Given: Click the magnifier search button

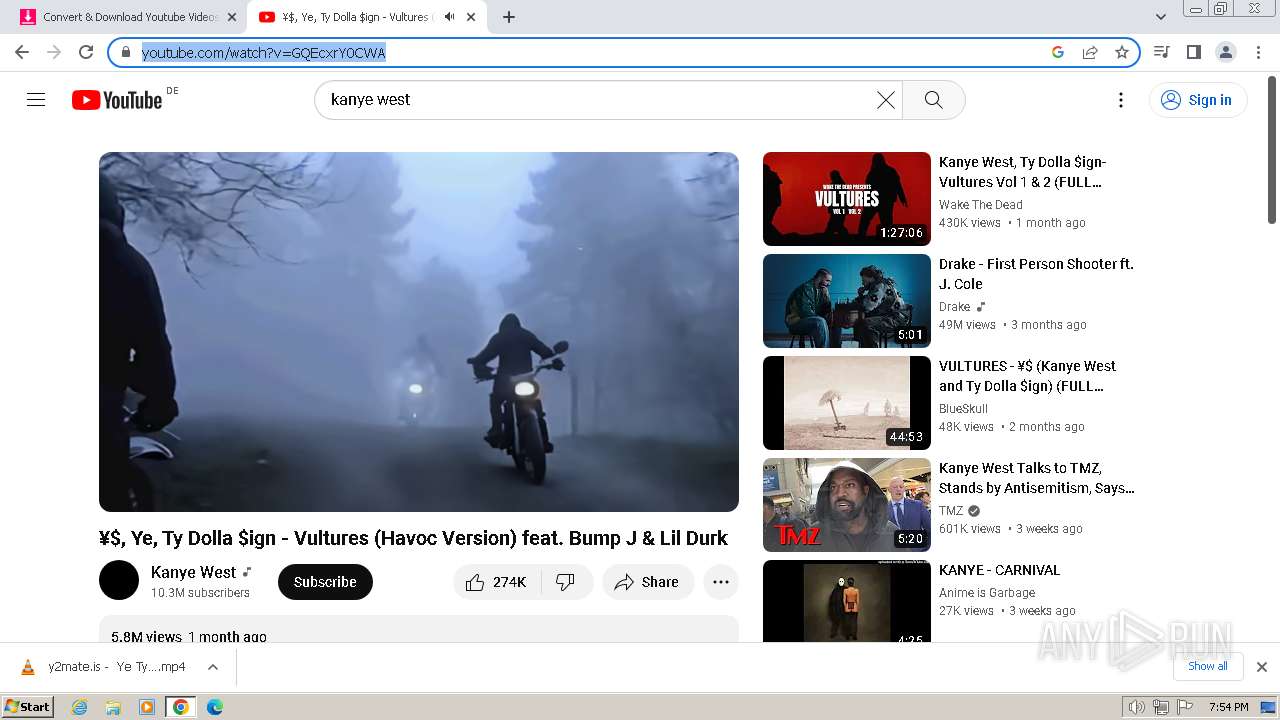Looking at the screenshot, I should [934, 100].
